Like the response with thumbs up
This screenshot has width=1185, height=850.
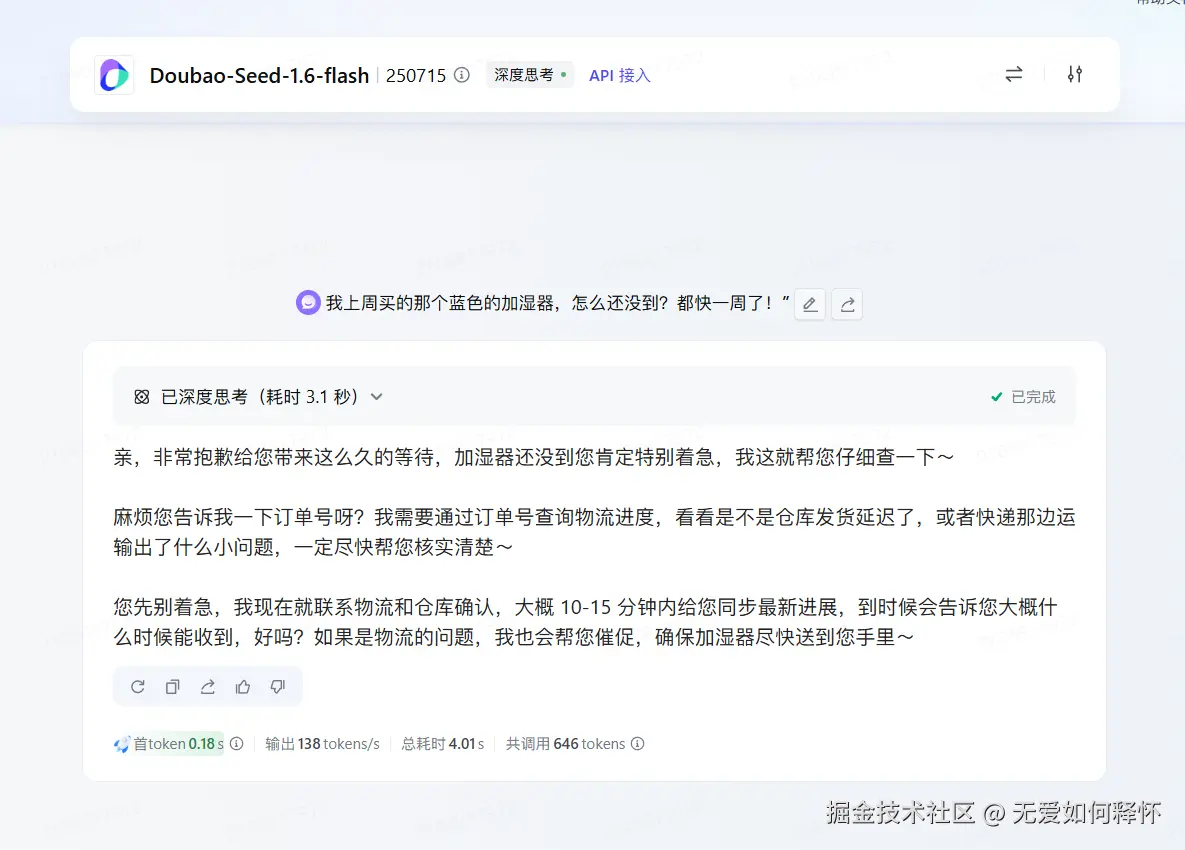tap(243, 686)
